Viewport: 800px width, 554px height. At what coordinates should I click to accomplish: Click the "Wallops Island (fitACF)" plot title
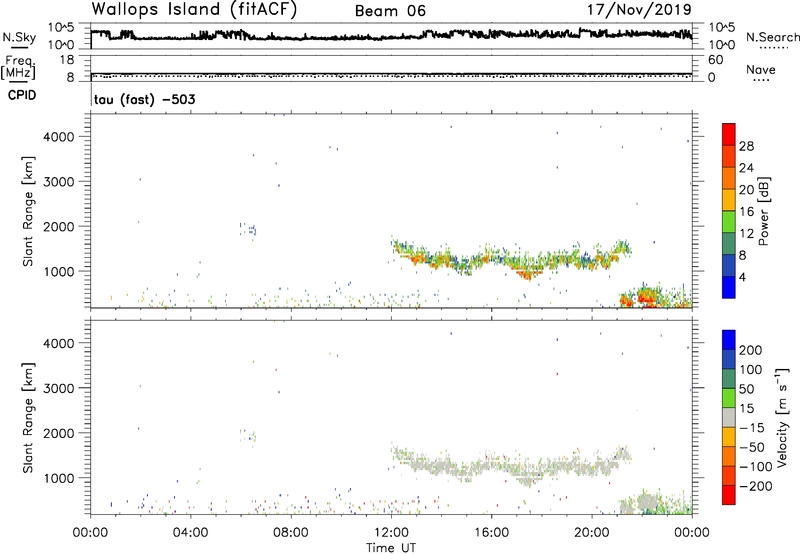point(194,10)
